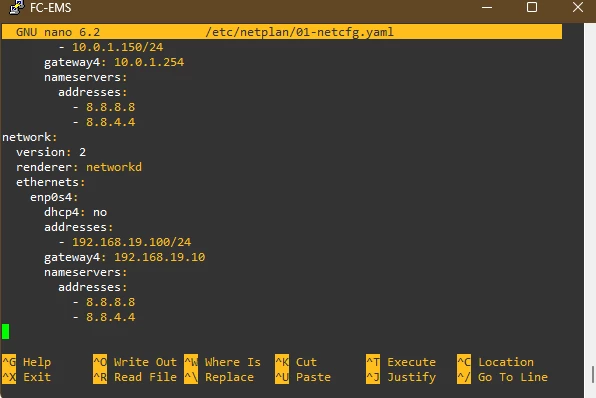Screen dimensions: 596x398
Task: Click the gateway value 192.168.19.10
Action: (160, 257)
